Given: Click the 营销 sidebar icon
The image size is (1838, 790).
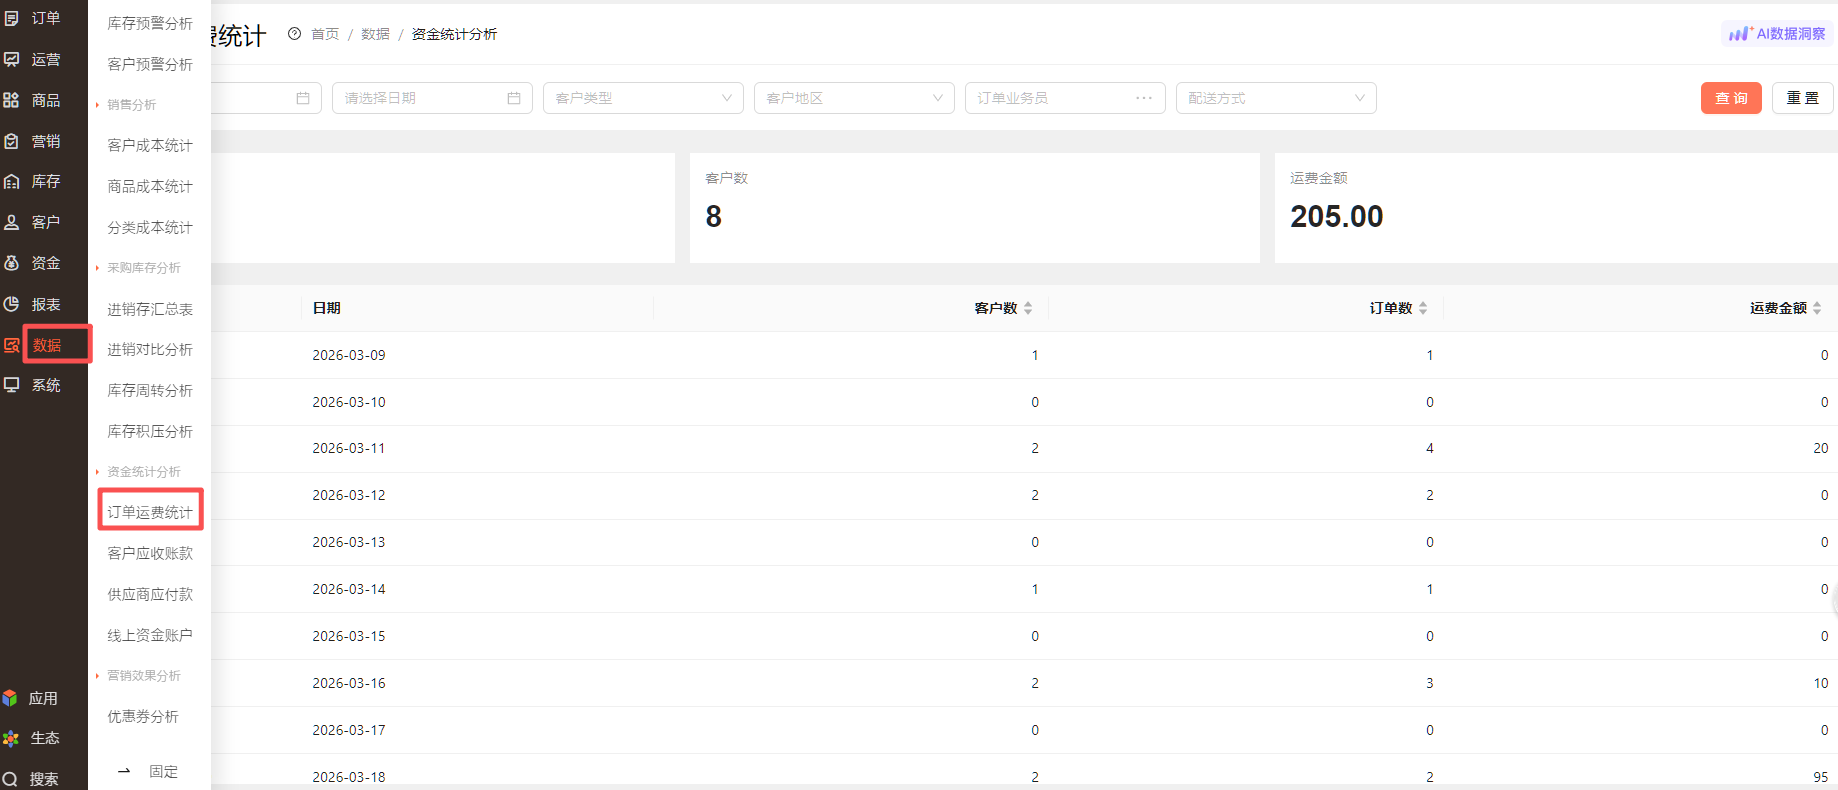Looking at the screenshot, I should click(12, 141).
